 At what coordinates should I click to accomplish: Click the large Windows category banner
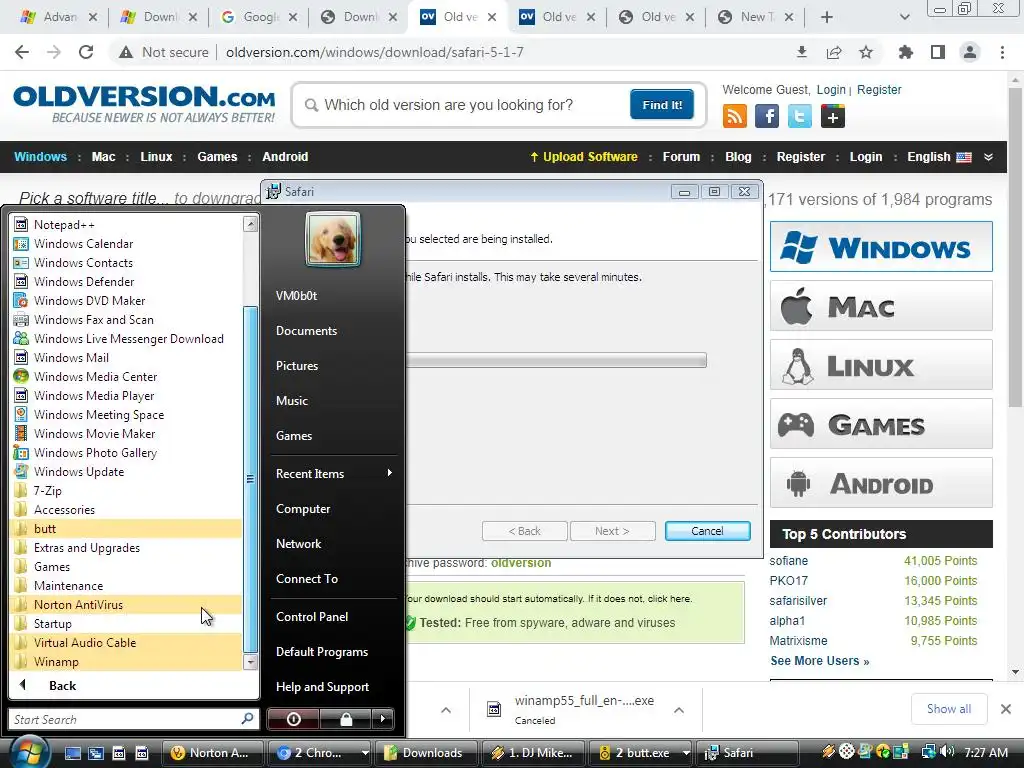point(881,247)
